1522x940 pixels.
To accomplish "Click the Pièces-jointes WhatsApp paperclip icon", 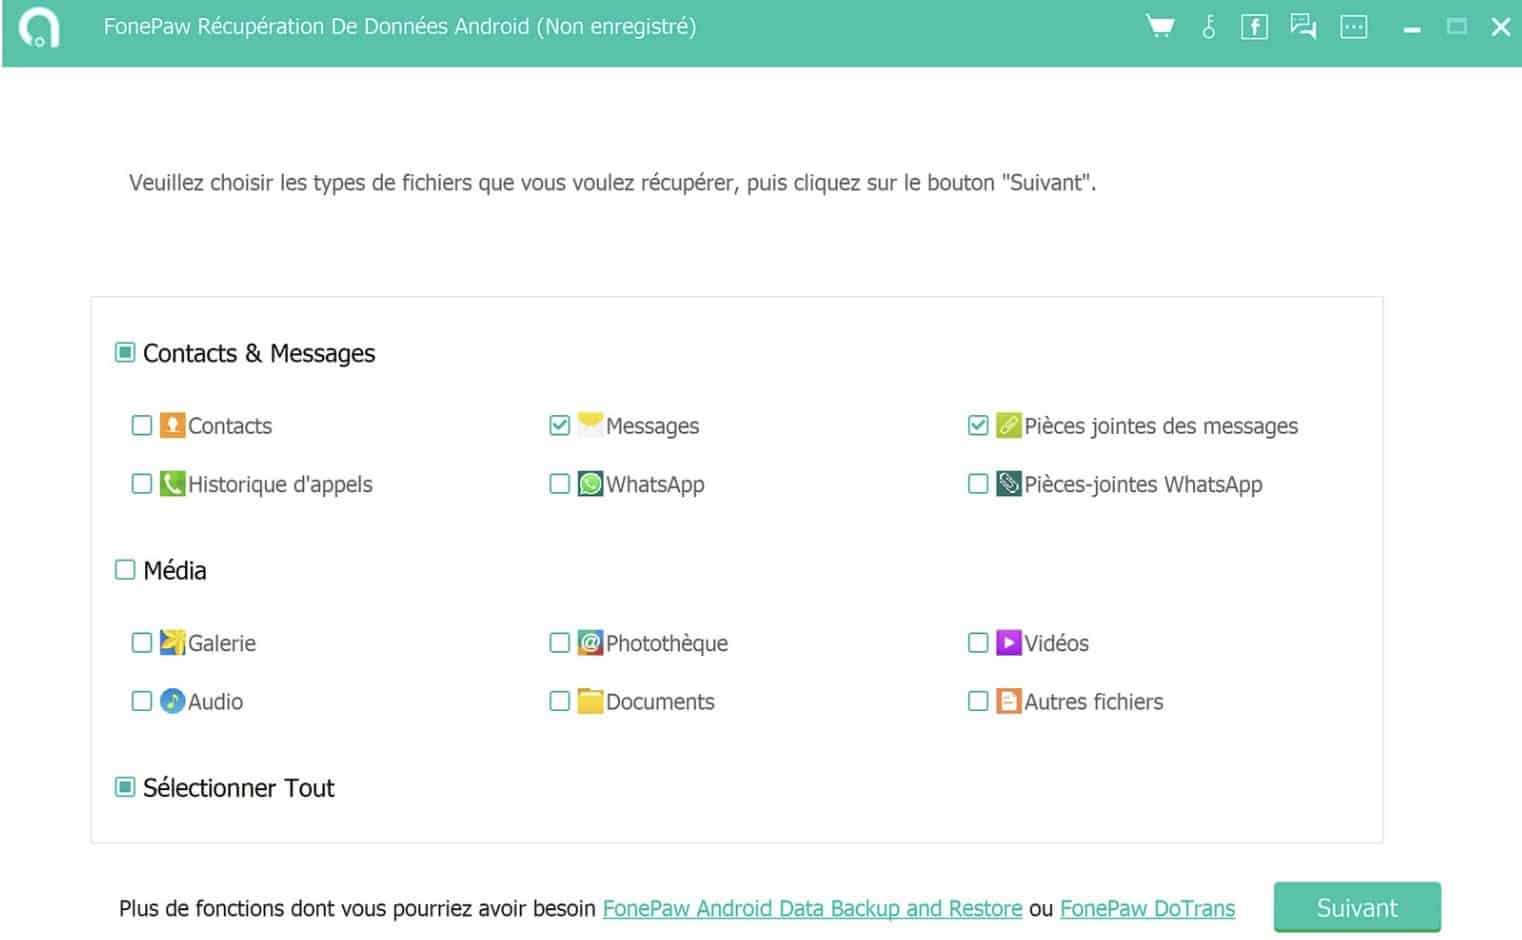I will click(1009, 484).
